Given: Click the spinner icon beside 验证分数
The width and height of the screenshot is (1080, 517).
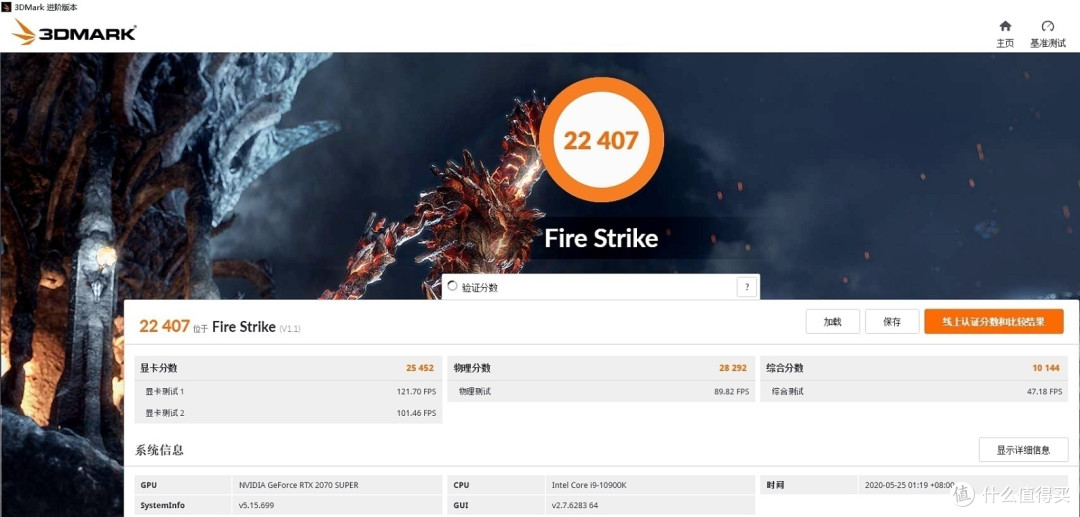Looking at the screenshot, I should coord(453,286).
